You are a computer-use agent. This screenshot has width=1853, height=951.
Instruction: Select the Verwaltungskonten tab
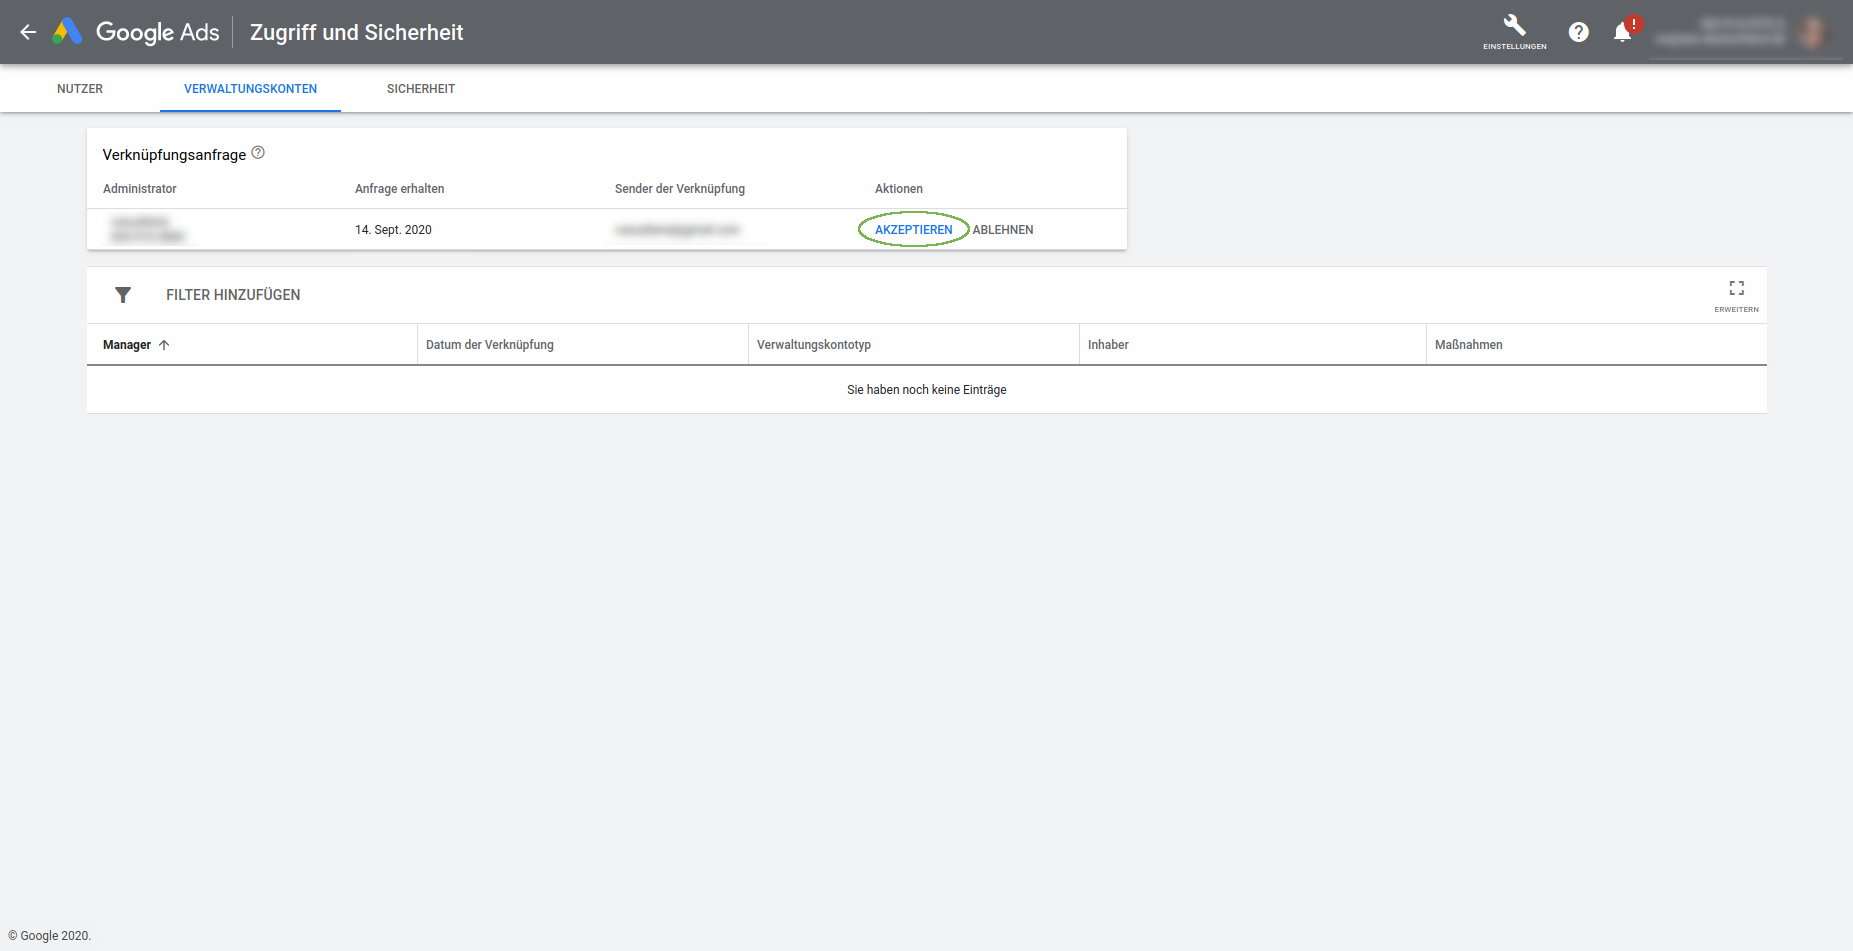tap(250, 89)
